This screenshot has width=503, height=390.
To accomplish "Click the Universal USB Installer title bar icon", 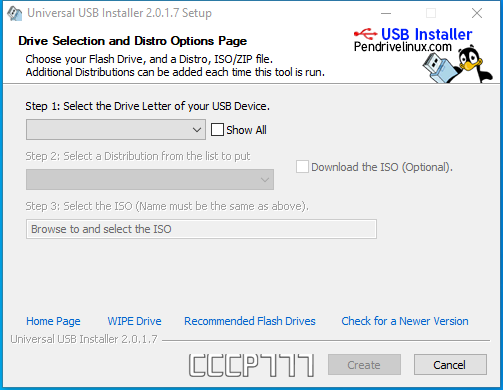I will point(14,13).
